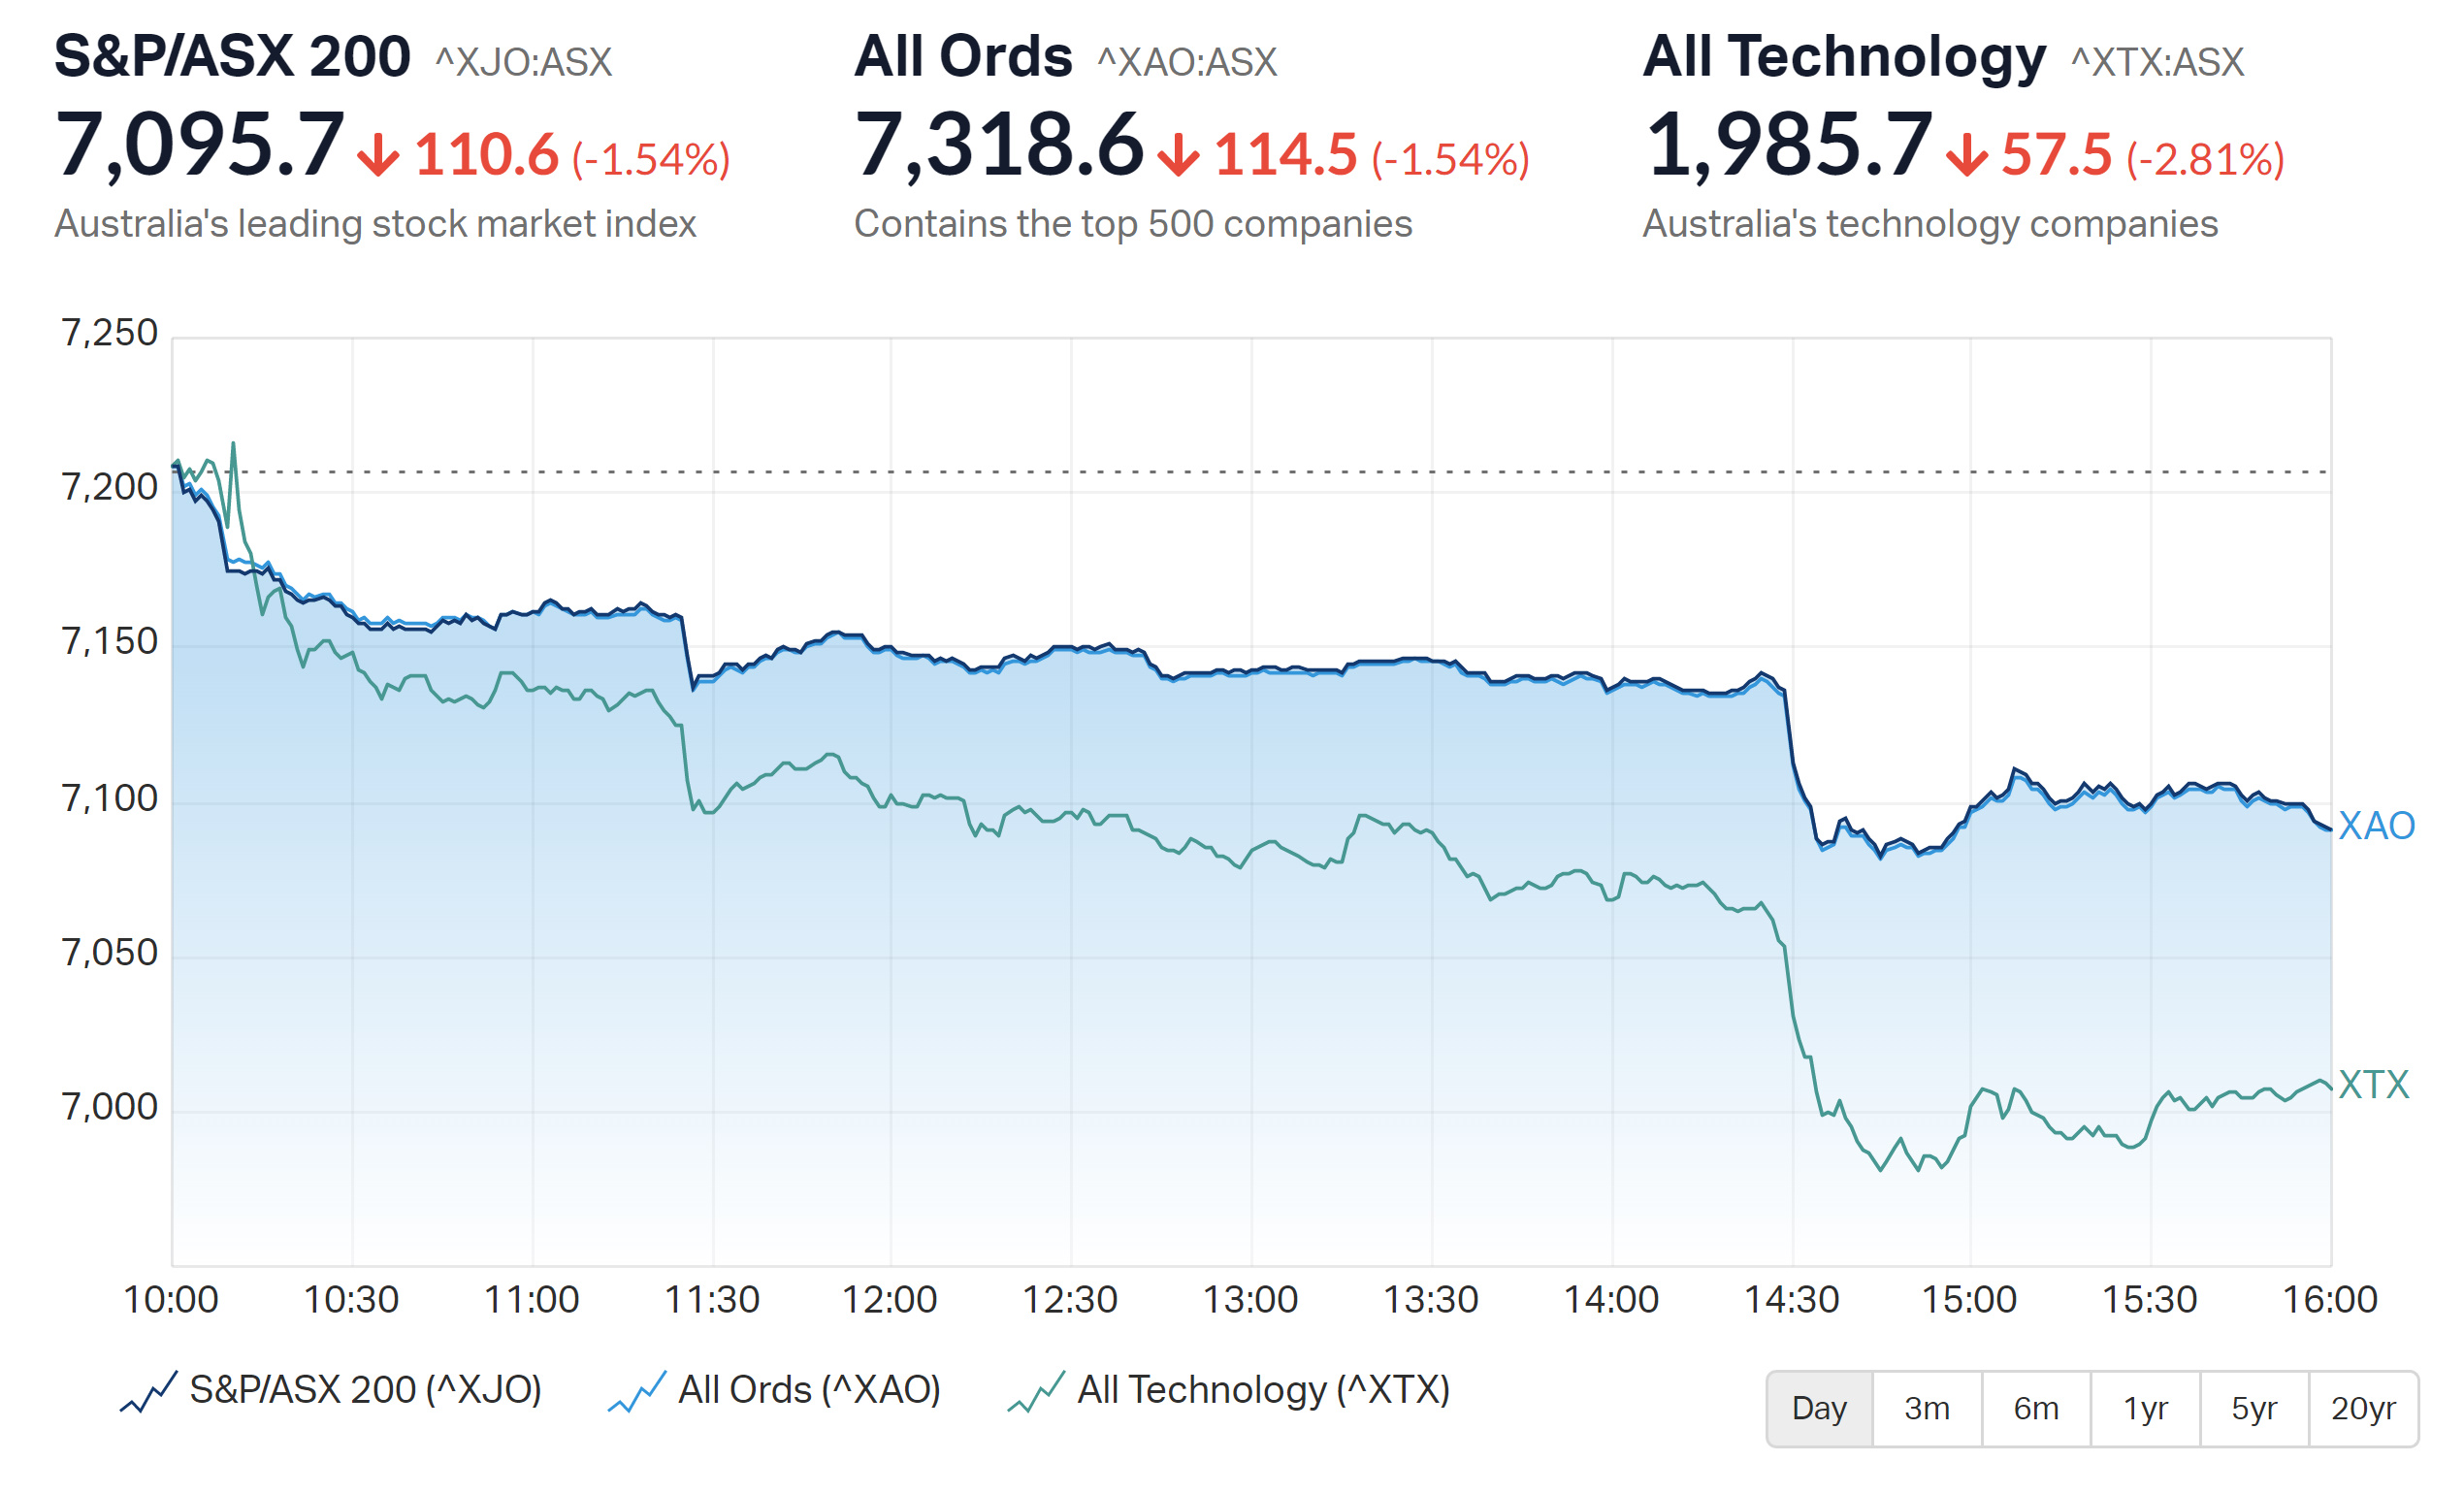Toggle the All Ords (^XAO) series label
The width and height of the screenshot is (2464, 1494).
tap(809, 1390)
